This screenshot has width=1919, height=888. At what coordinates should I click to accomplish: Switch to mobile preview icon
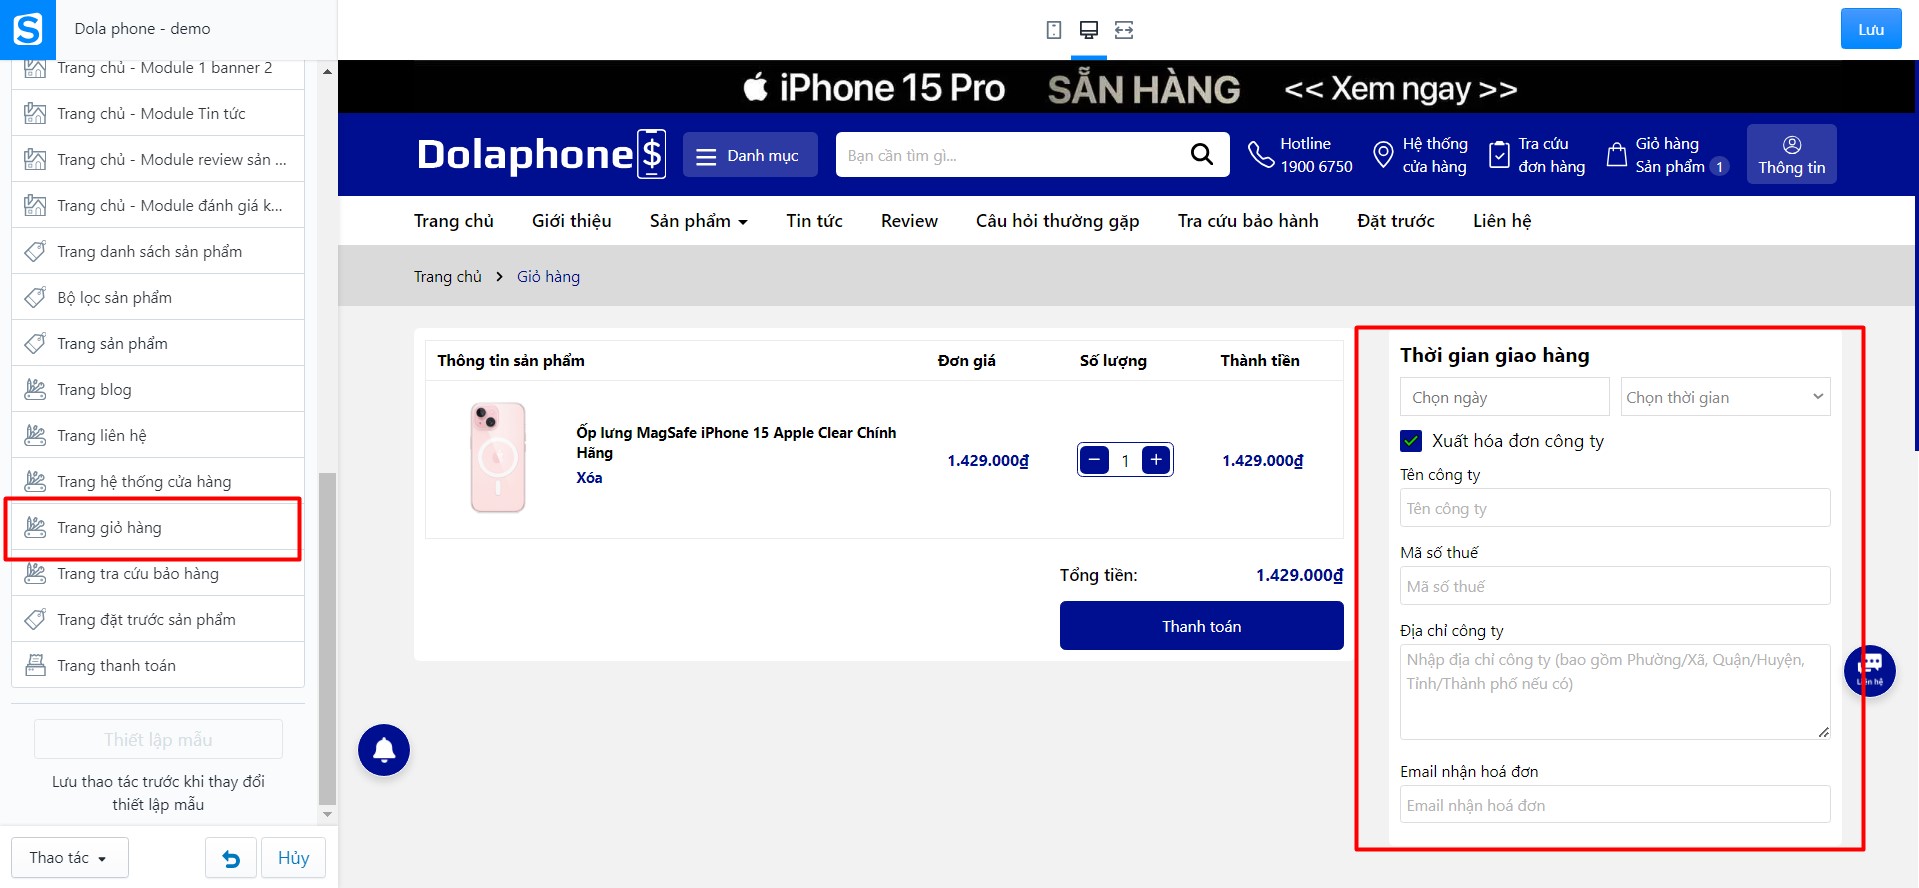[x=1053, y=30]
